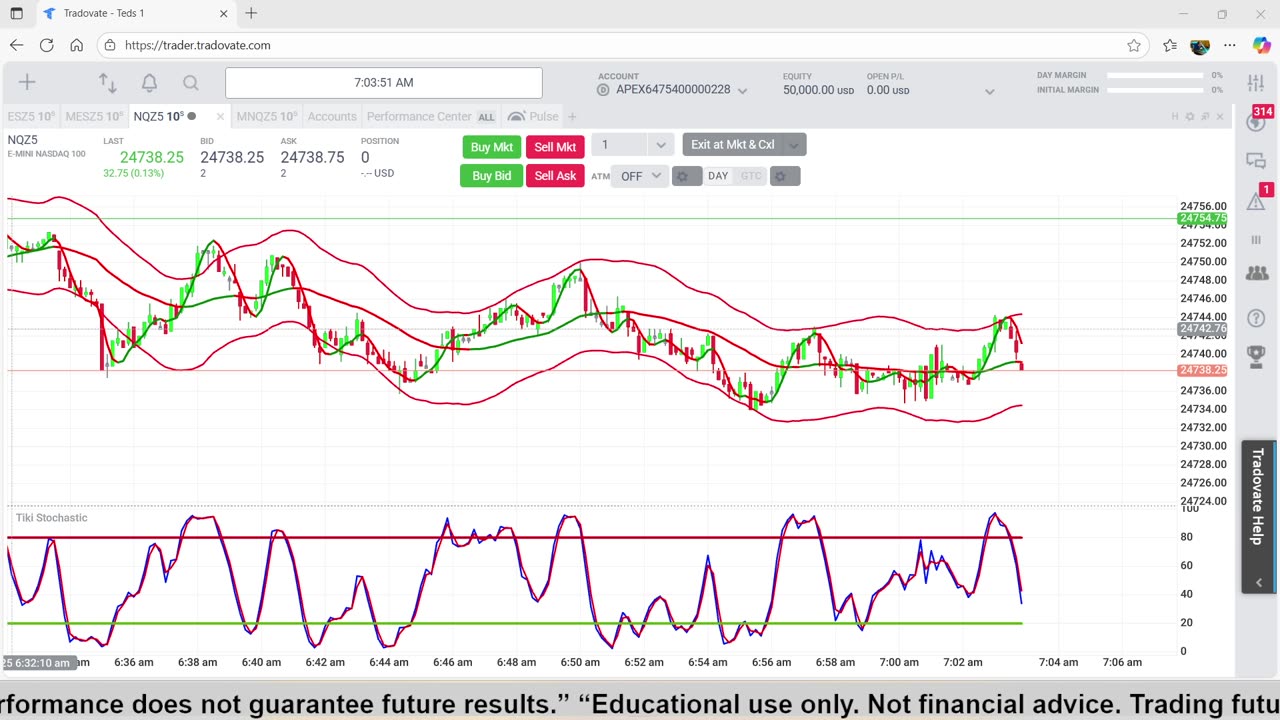Select DAY time-in-force option
Image resolution: width=1280 pixels, height=720 pixels.
coord(718,176)
